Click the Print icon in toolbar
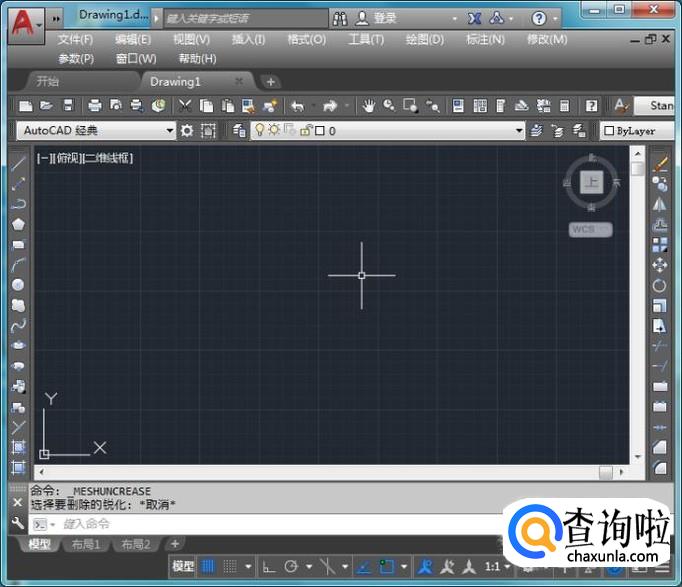Image resolution: width=682 pixels, height=587 pixels. point(94,105)
